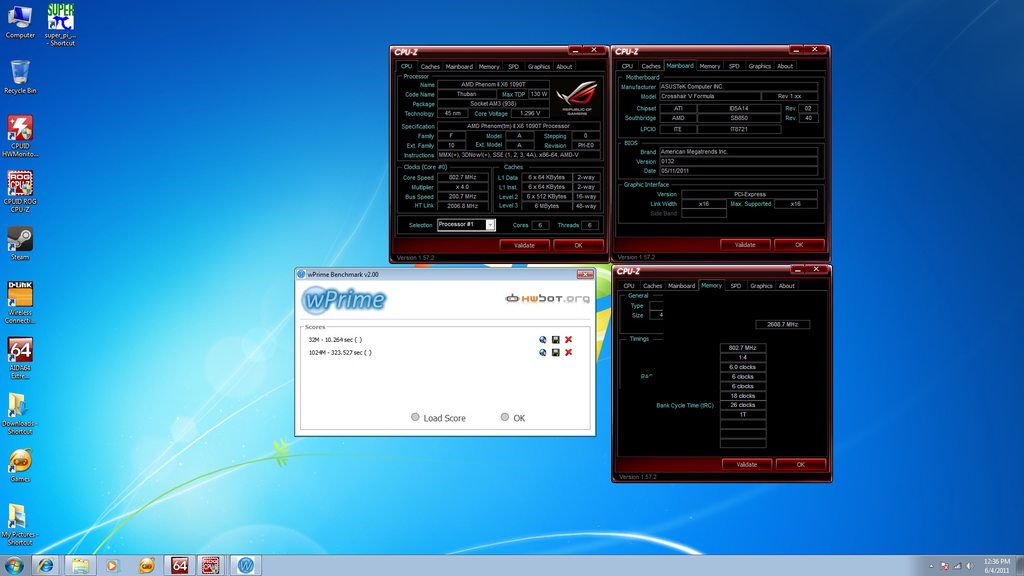Click the package value "Socket AM3 (938)"
This screenshot has height=576, width=1024.
[x=493, y=104]
